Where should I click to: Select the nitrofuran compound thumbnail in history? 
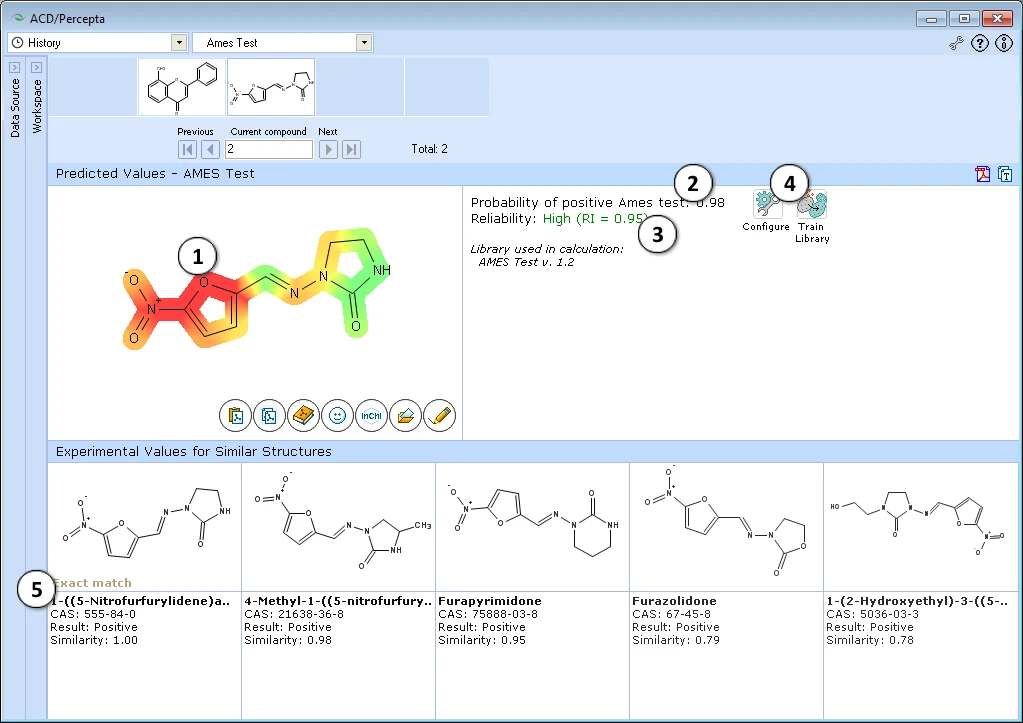click(x=271, y=87)
